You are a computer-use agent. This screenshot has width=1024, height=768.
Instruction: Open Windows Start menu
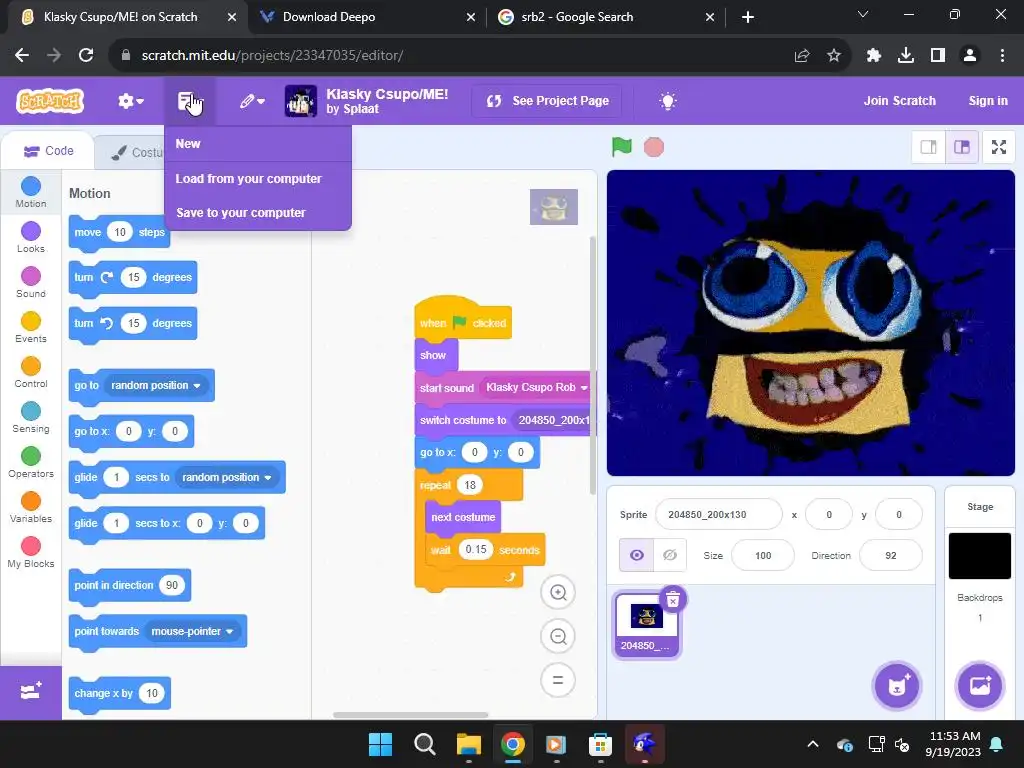click(380, 744)
